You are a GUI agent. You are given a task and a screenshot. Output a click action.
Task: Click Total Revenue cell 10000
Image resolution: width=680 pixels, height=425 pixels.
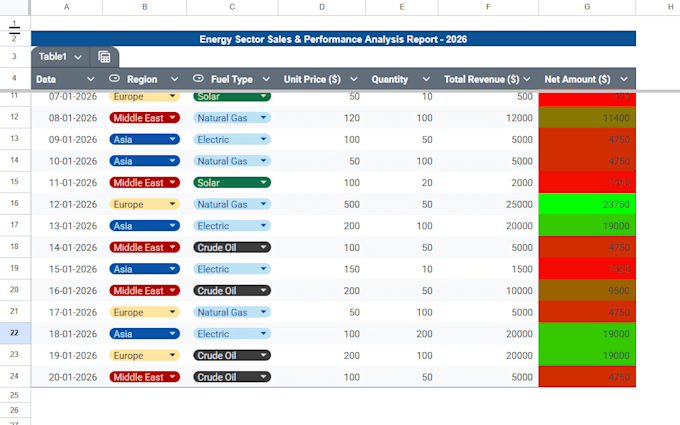pyautogui.click(x=488, y=291)
